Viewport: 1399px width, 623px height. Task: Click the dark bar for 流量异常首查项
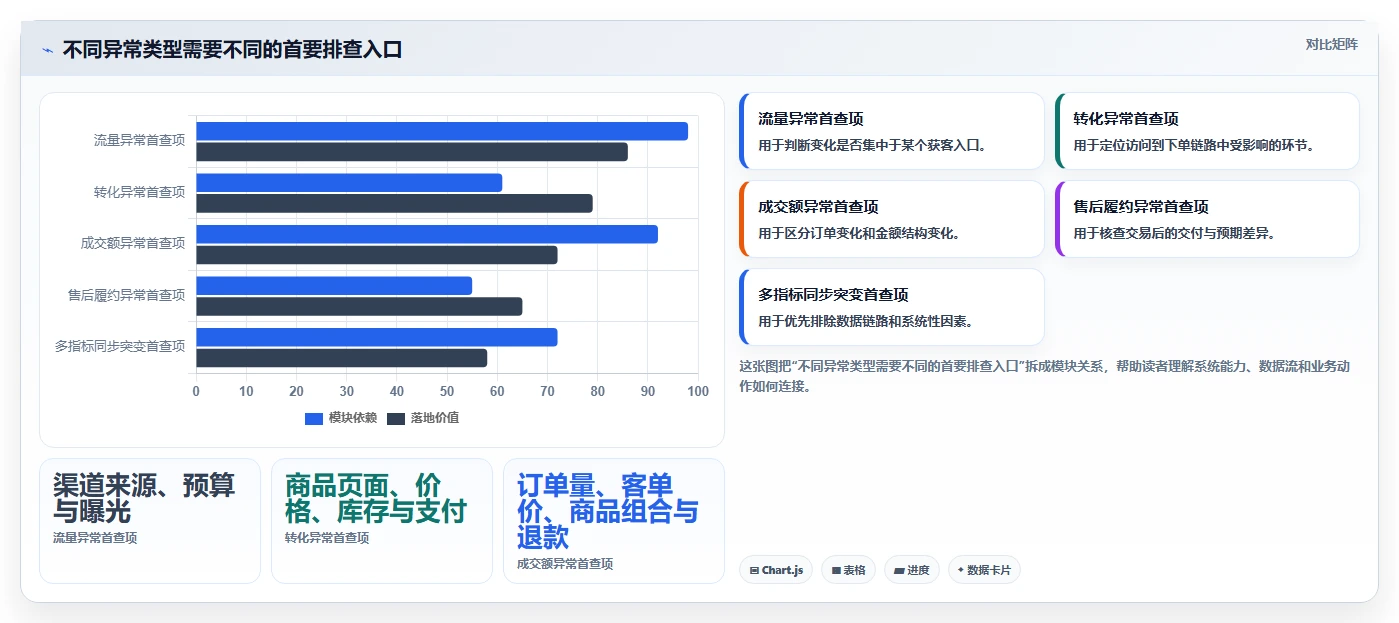(x=412, y=152)
